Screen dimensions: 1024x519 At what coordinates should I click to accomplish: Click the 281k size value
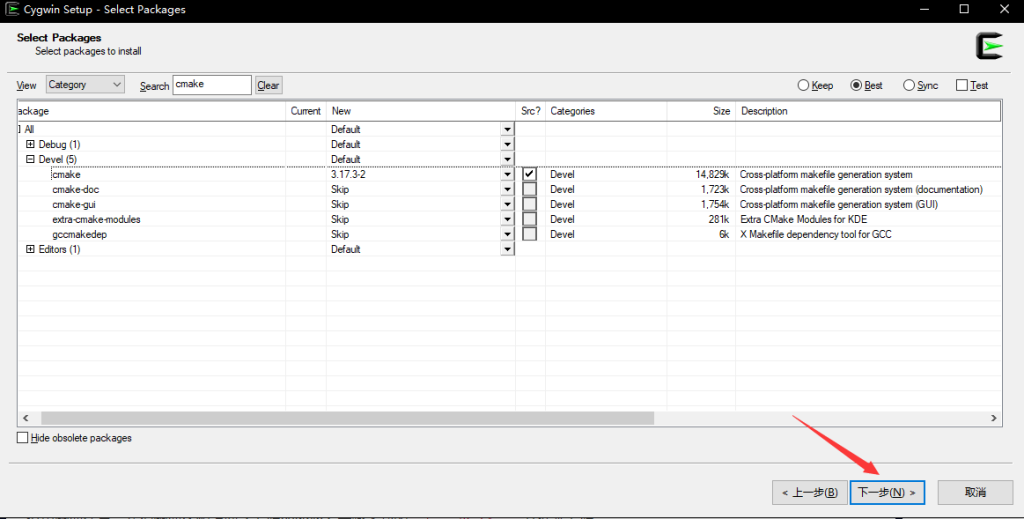pyautogui.click(x=719, y=219)
